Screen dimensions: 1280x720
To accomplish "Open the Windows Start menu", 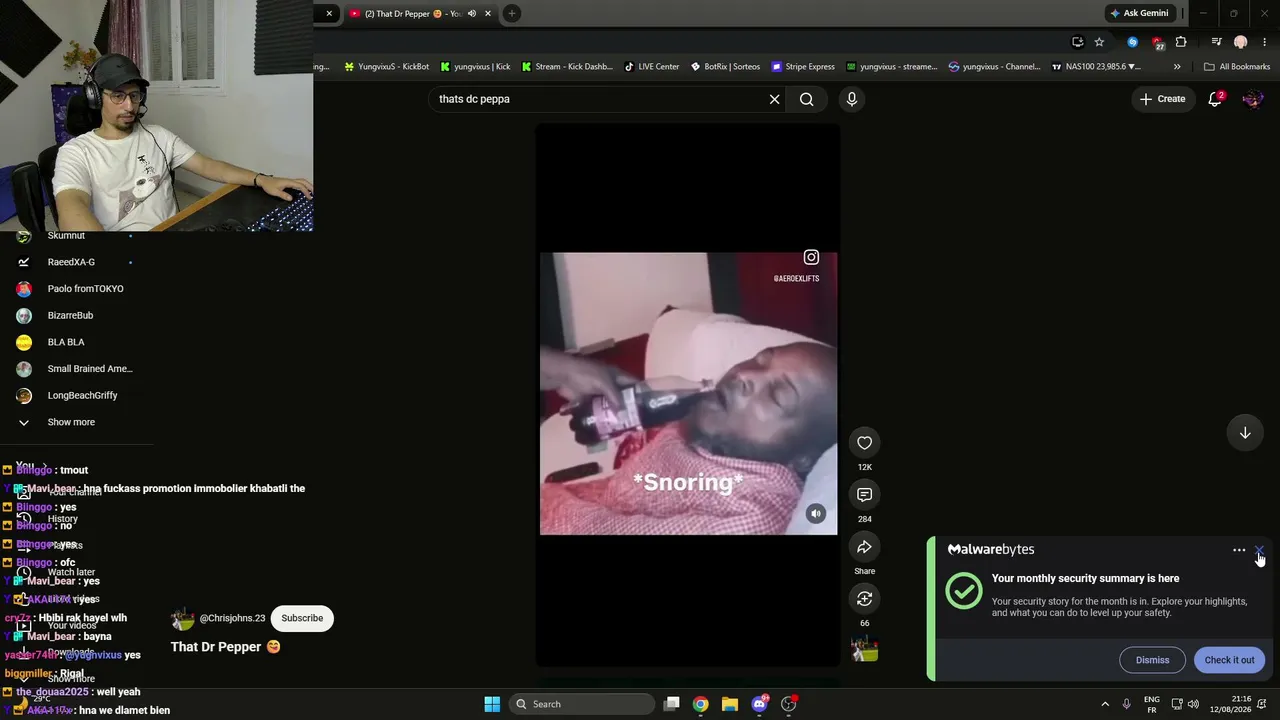I will tap(492, 704).
